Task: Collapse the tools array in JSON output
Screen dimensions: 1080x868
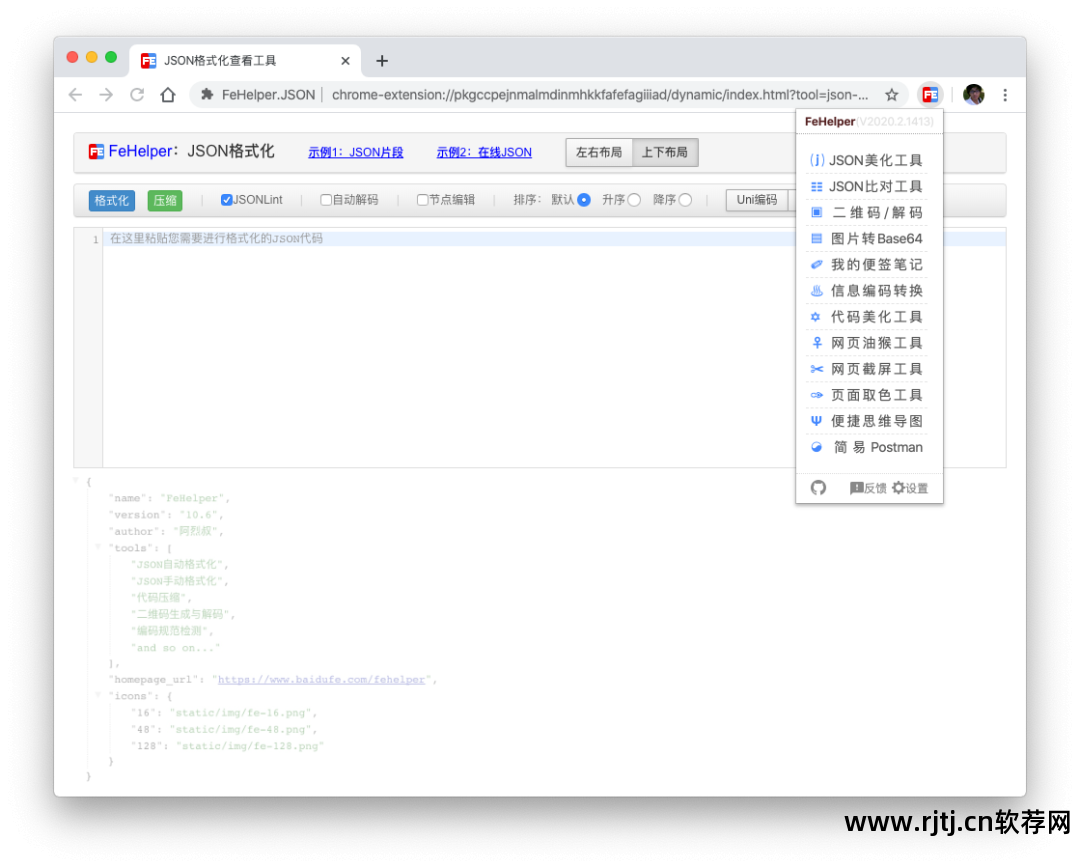Action: coord(97,547)
